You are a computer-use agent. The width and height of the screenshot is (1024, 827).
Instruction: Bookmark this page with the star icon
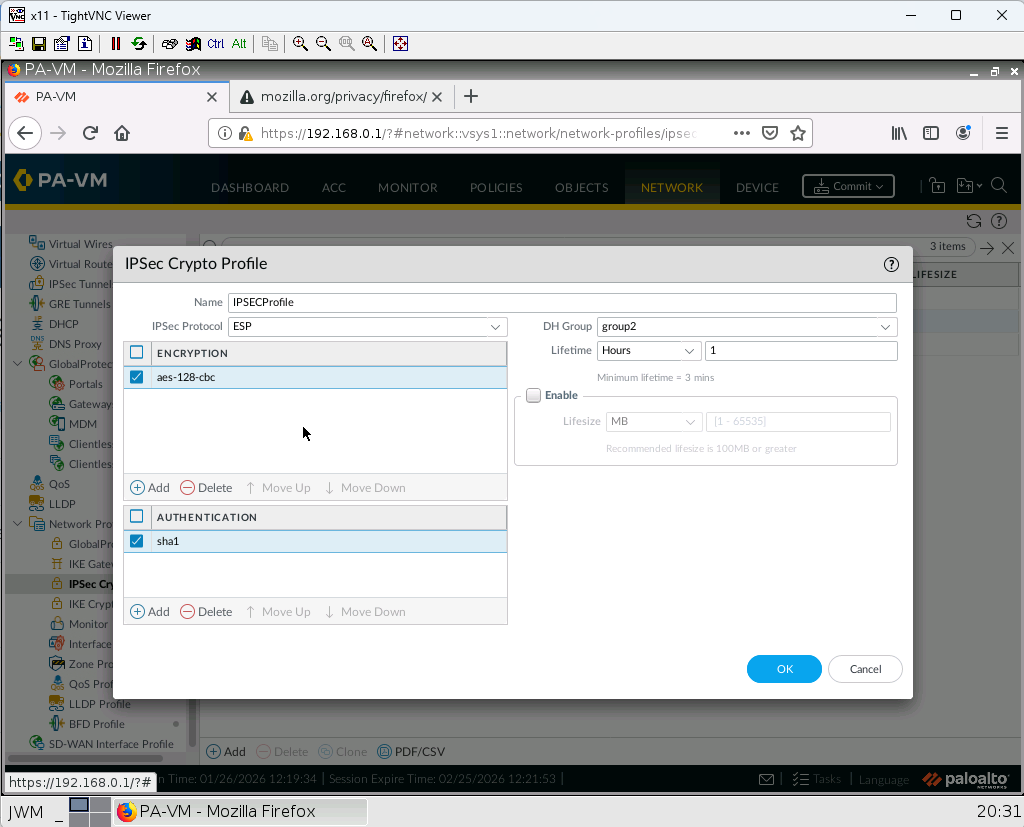[798, 133]
